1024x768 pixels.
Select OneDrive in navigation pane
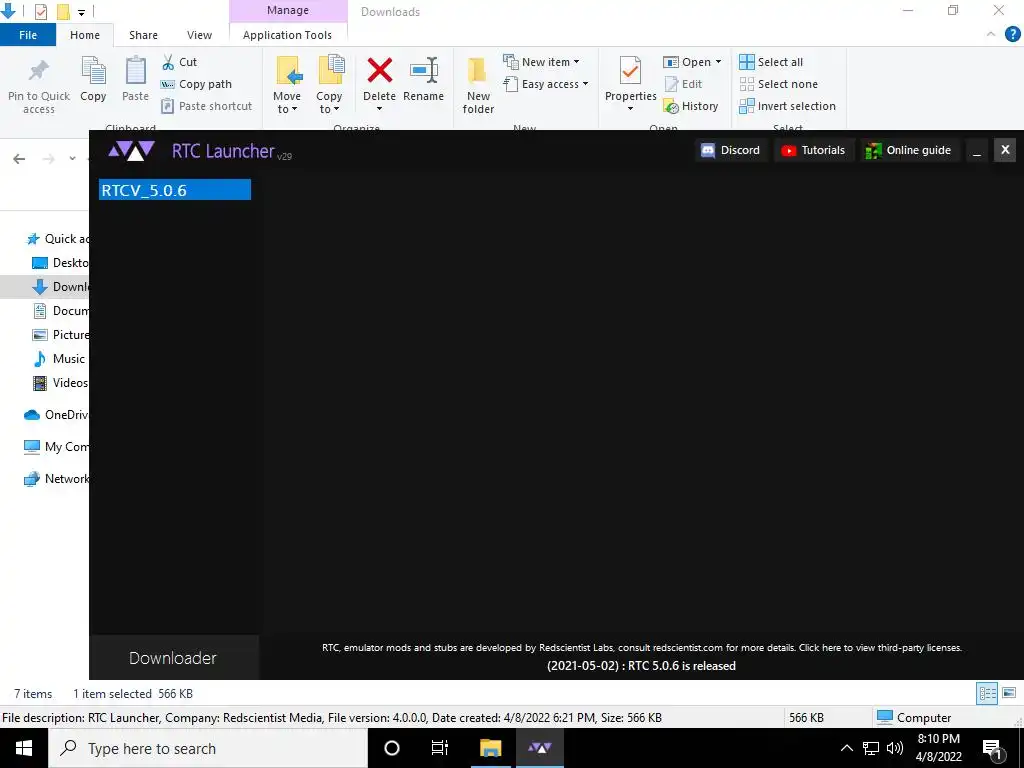[x=56, y=415]
